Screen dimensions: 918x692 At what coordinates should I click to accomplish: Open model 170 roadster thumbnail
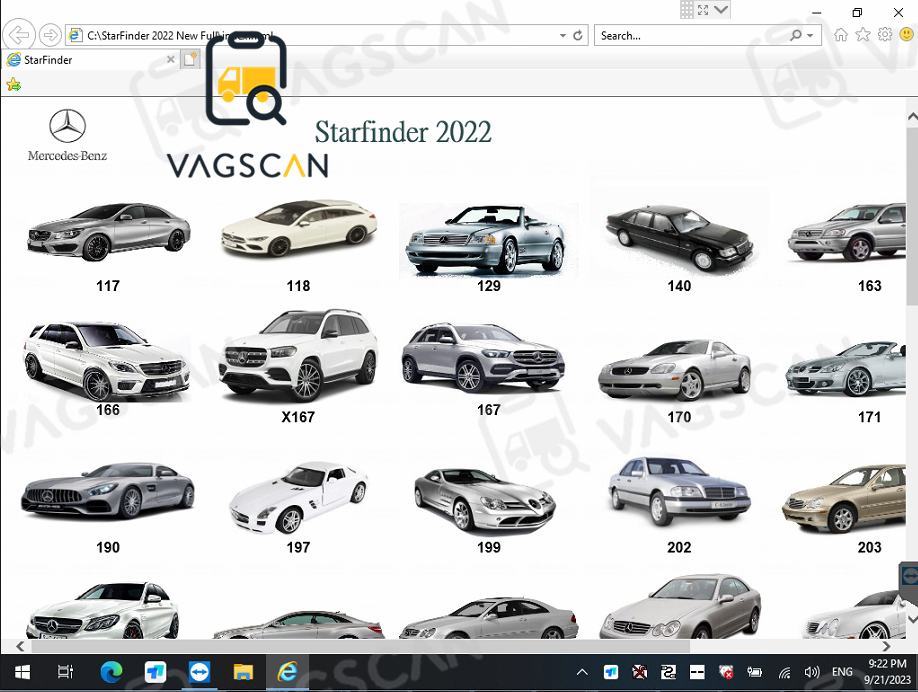click(674, 370)
